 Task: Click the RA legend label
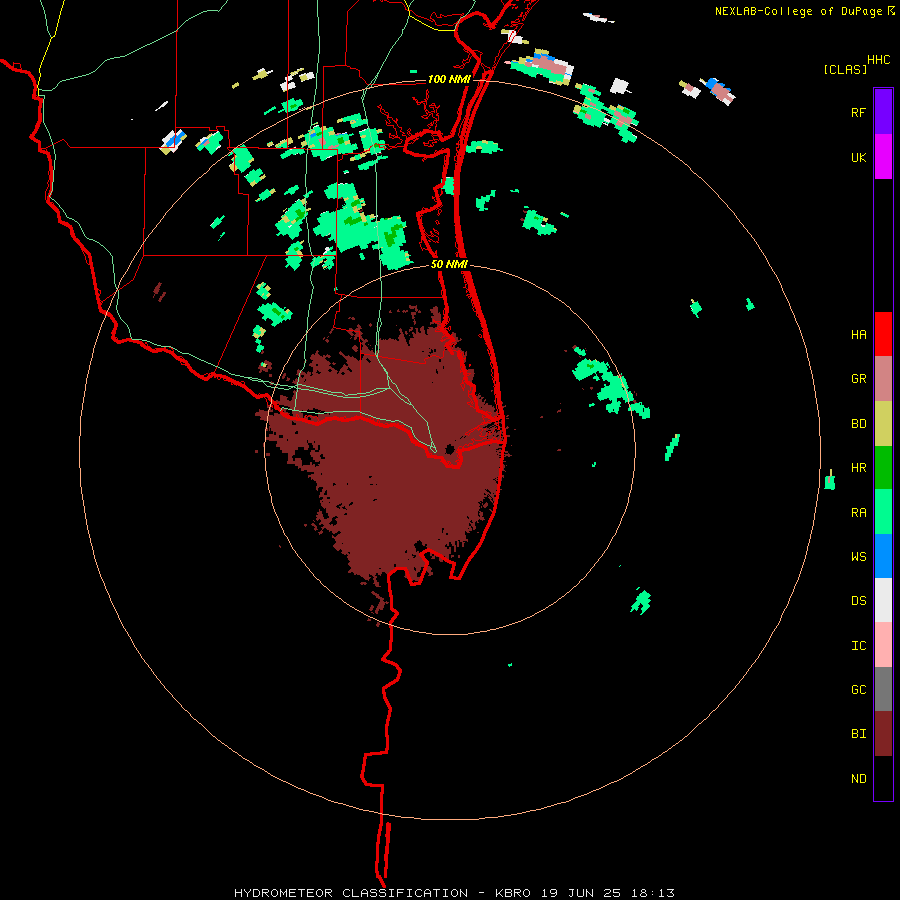858,513
